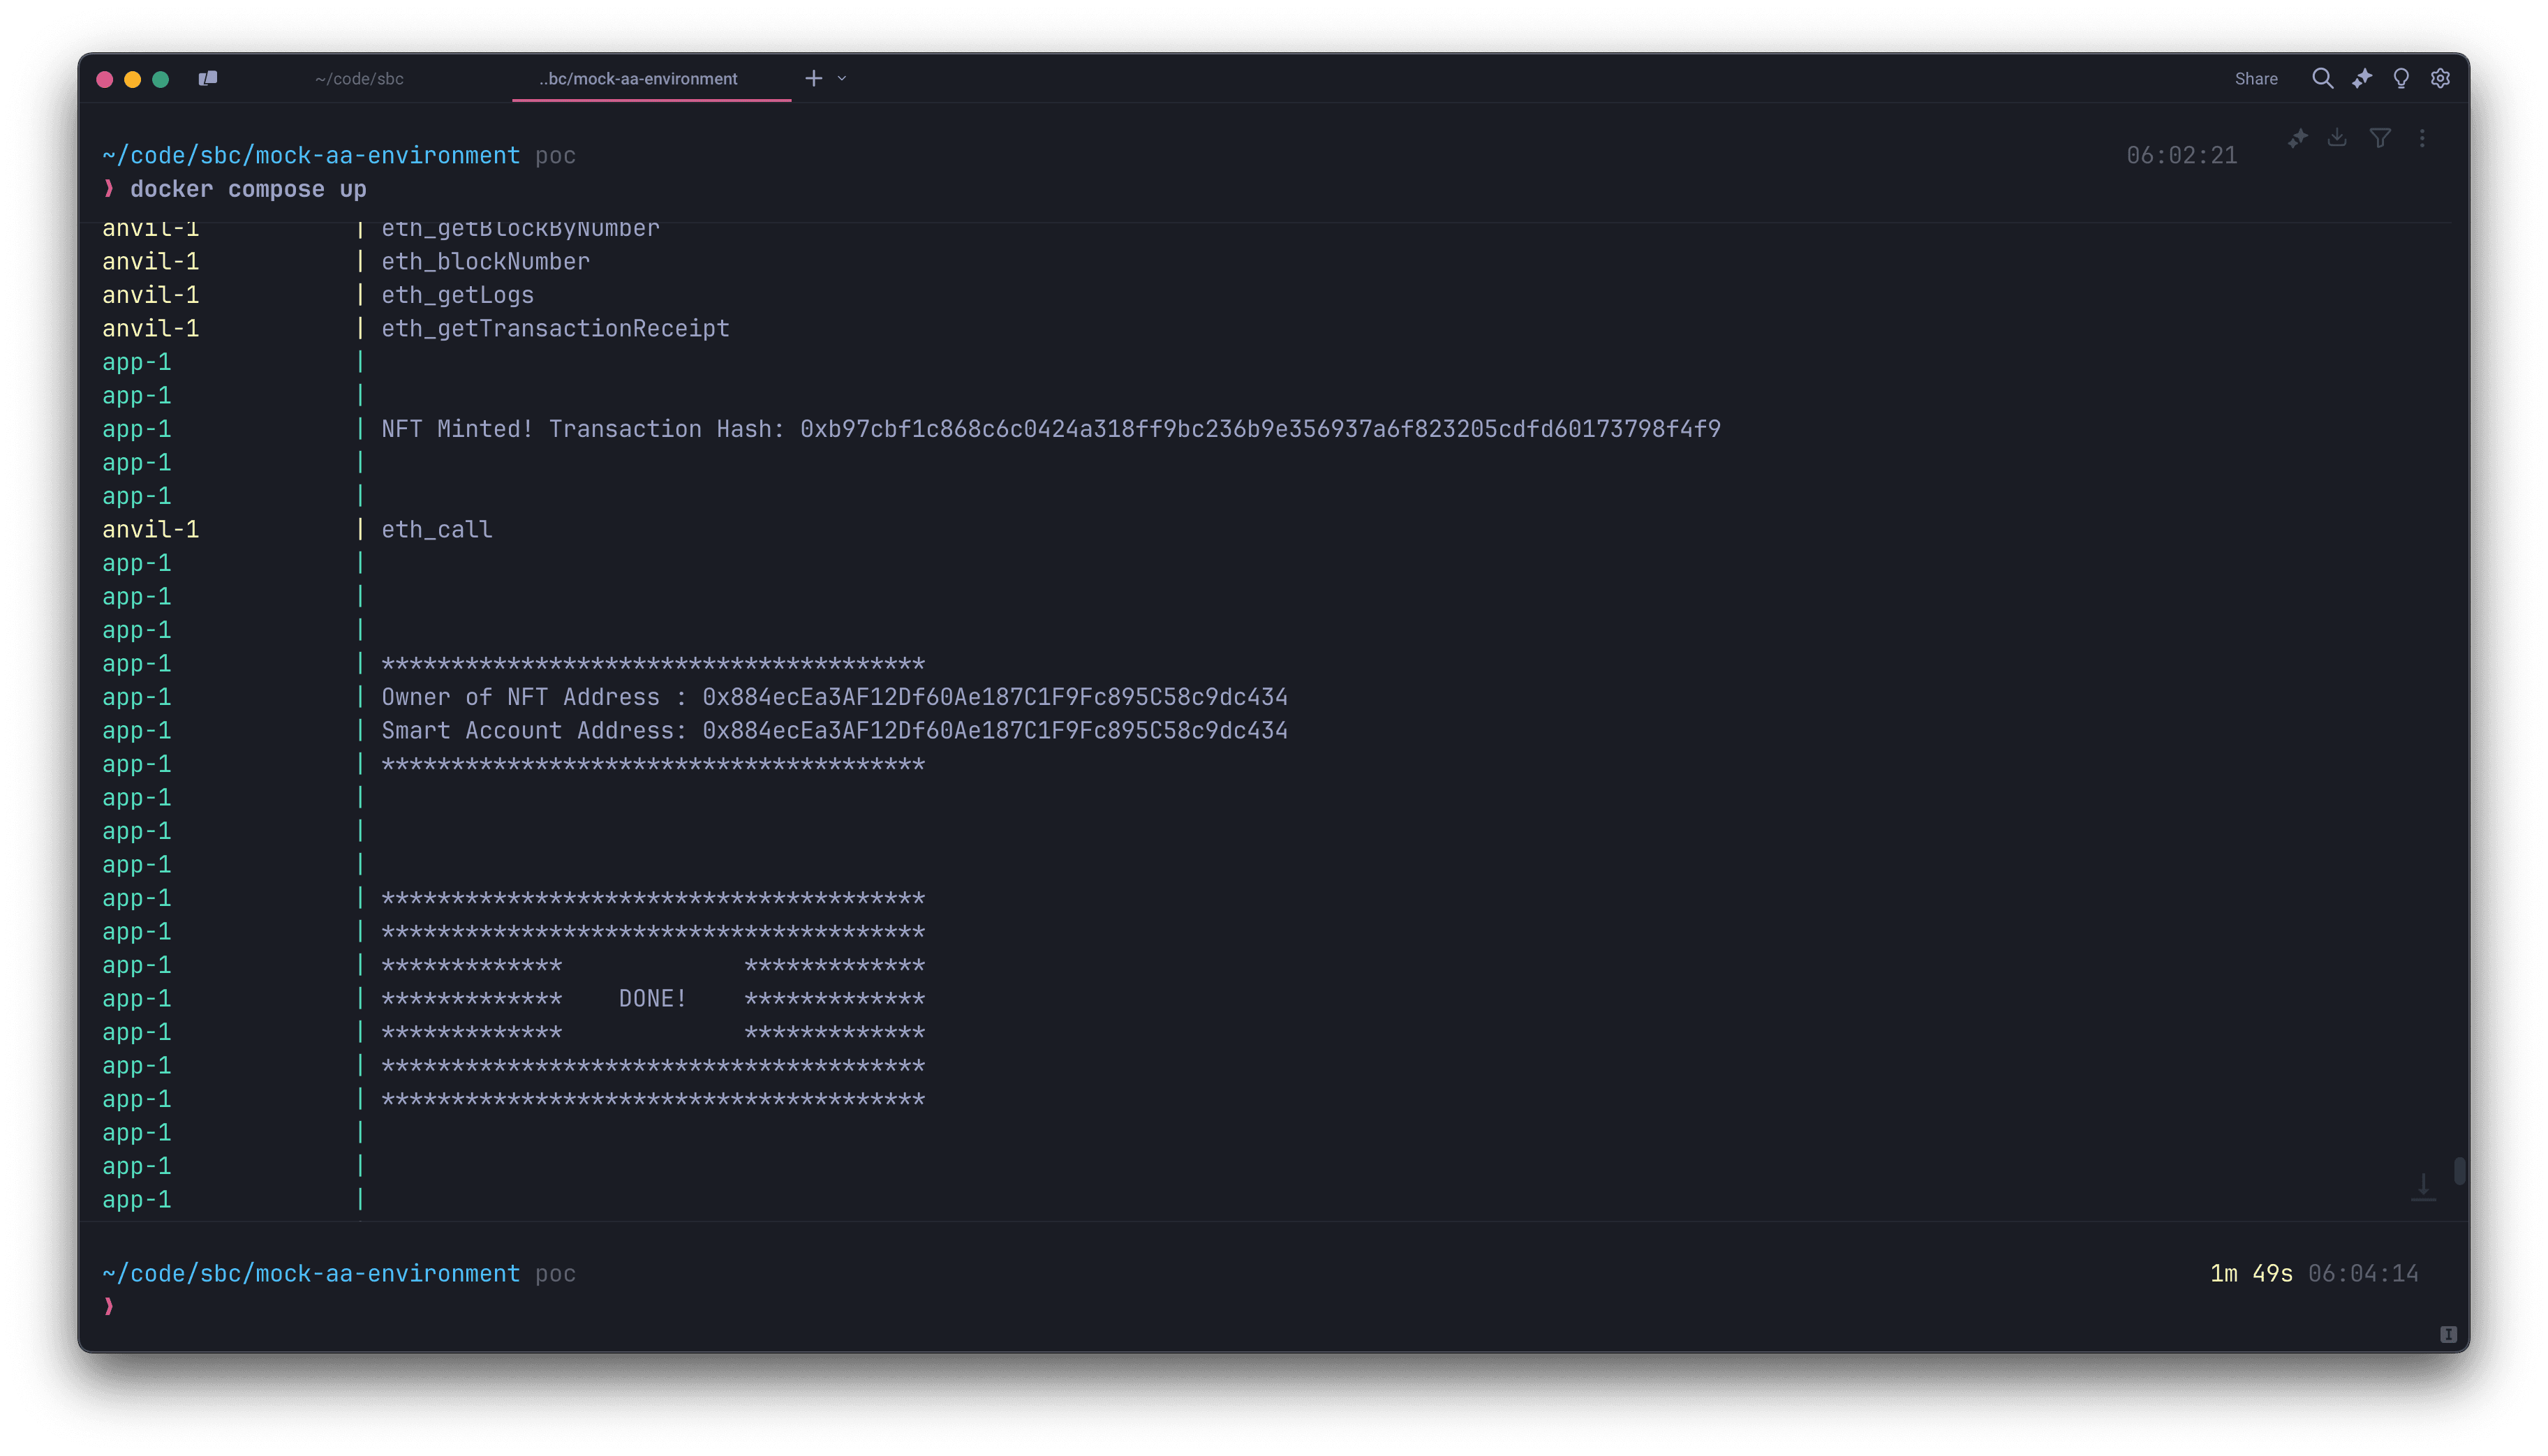Click the green fullscreen window button
2548x1456 pixels.
tap(161, 79)
